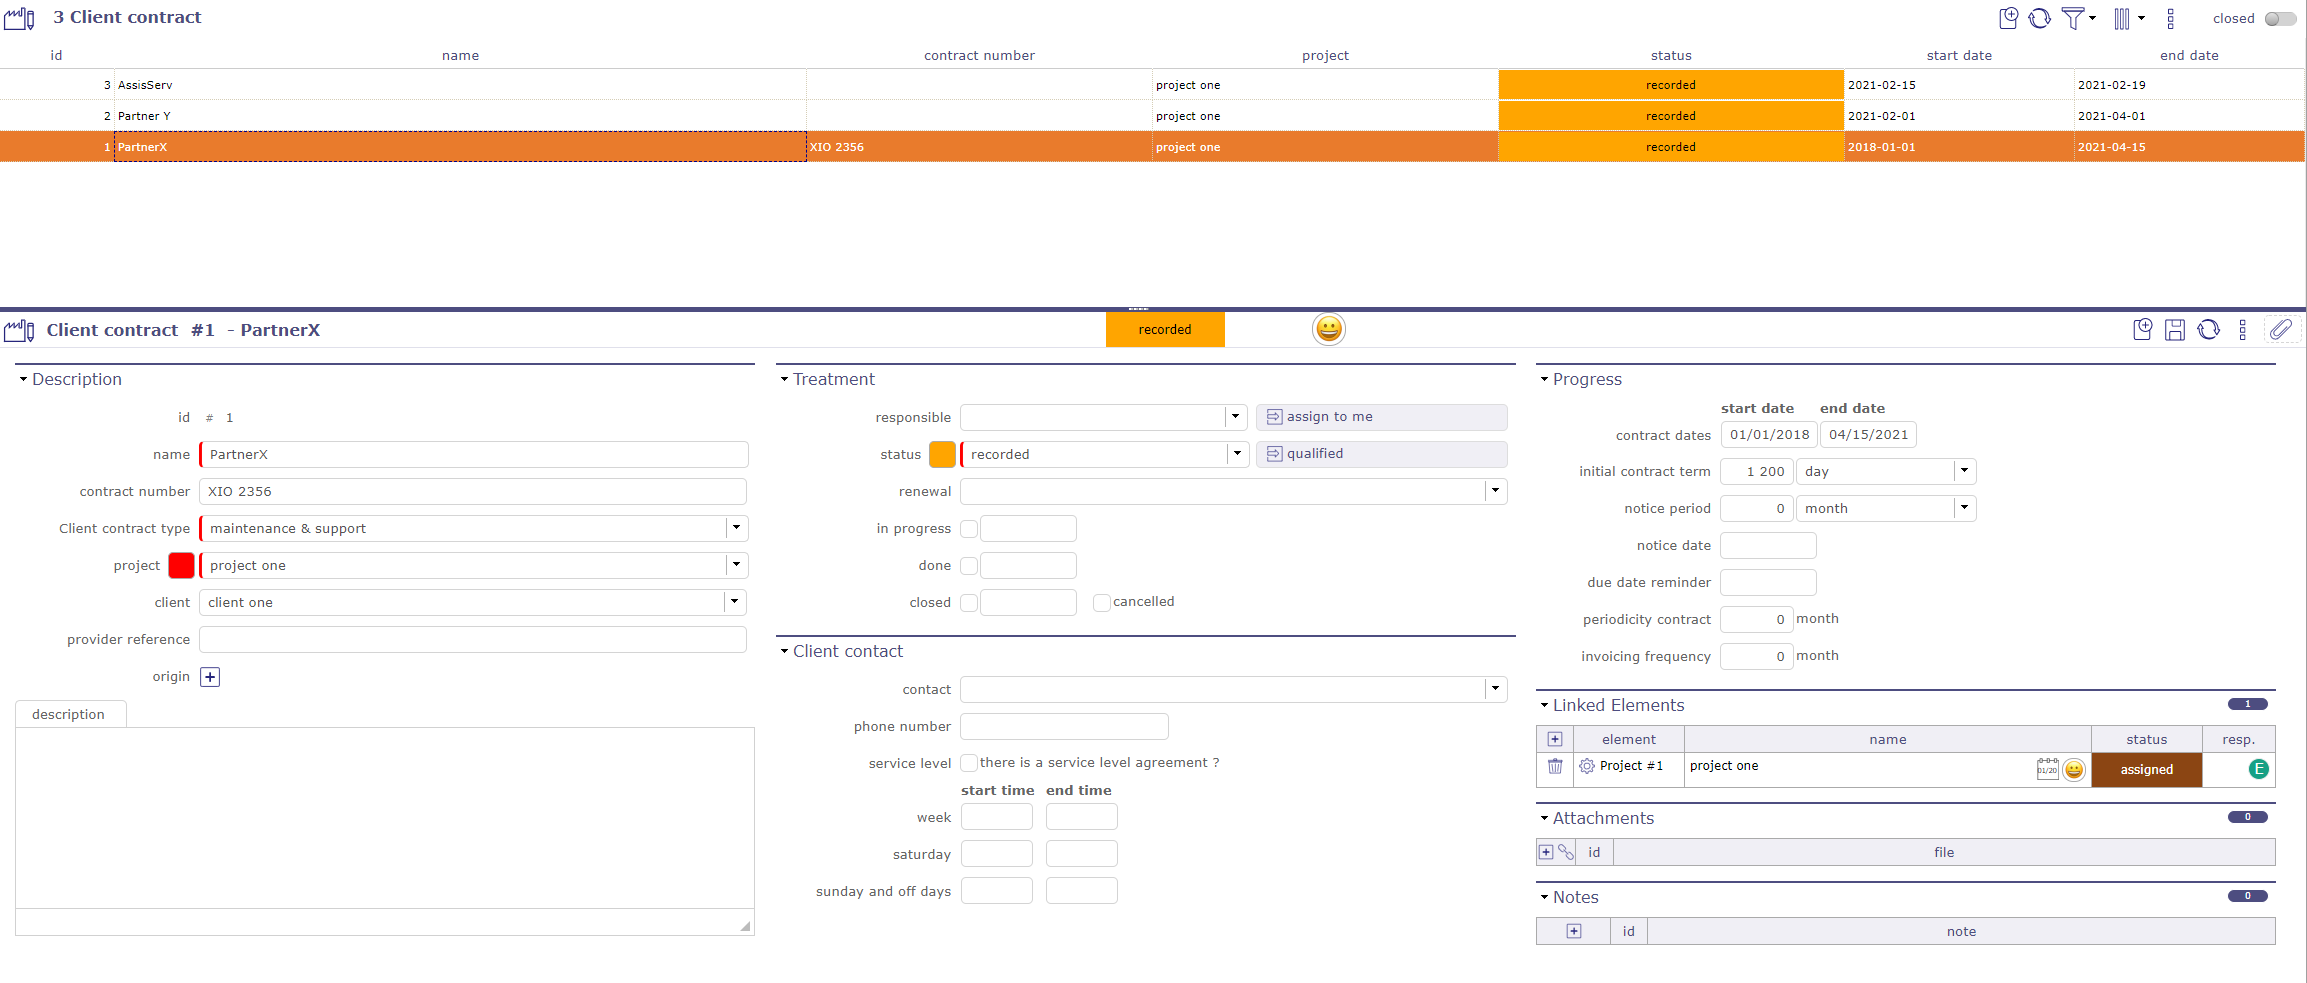Change initial contract term unit from day dropdown
The width and height of the screenshot is (2307, 983).
(1964, 471)
